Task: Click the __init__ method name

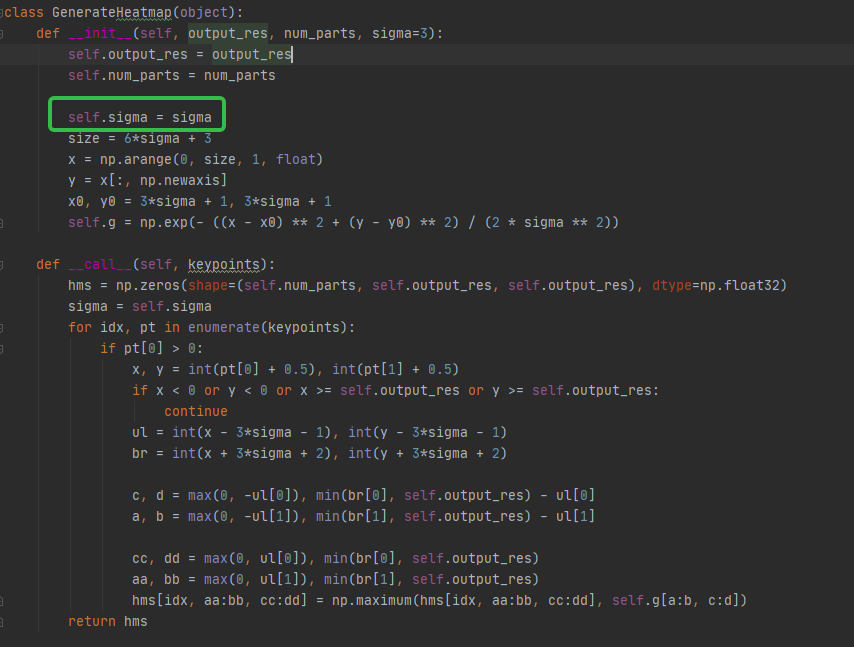Action: [100, 33]
